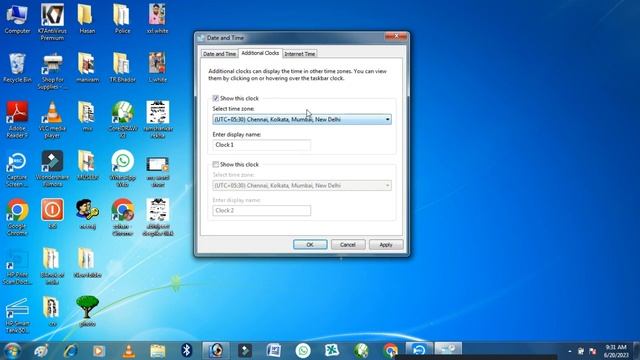Open WhatsApp taskbar icon
This screenshot has width=640, height=360.
[303, 351]
